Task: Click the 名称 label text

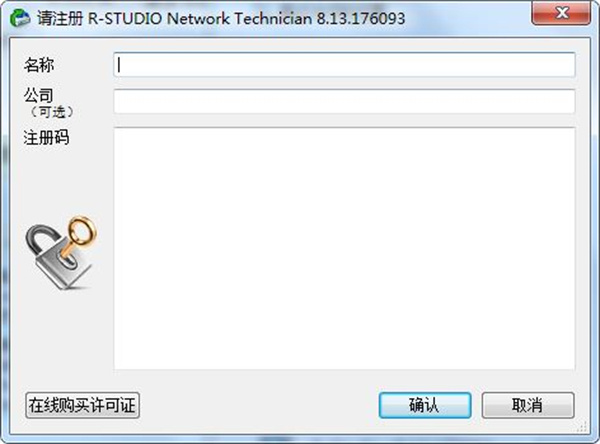Action: coord(39,65)
